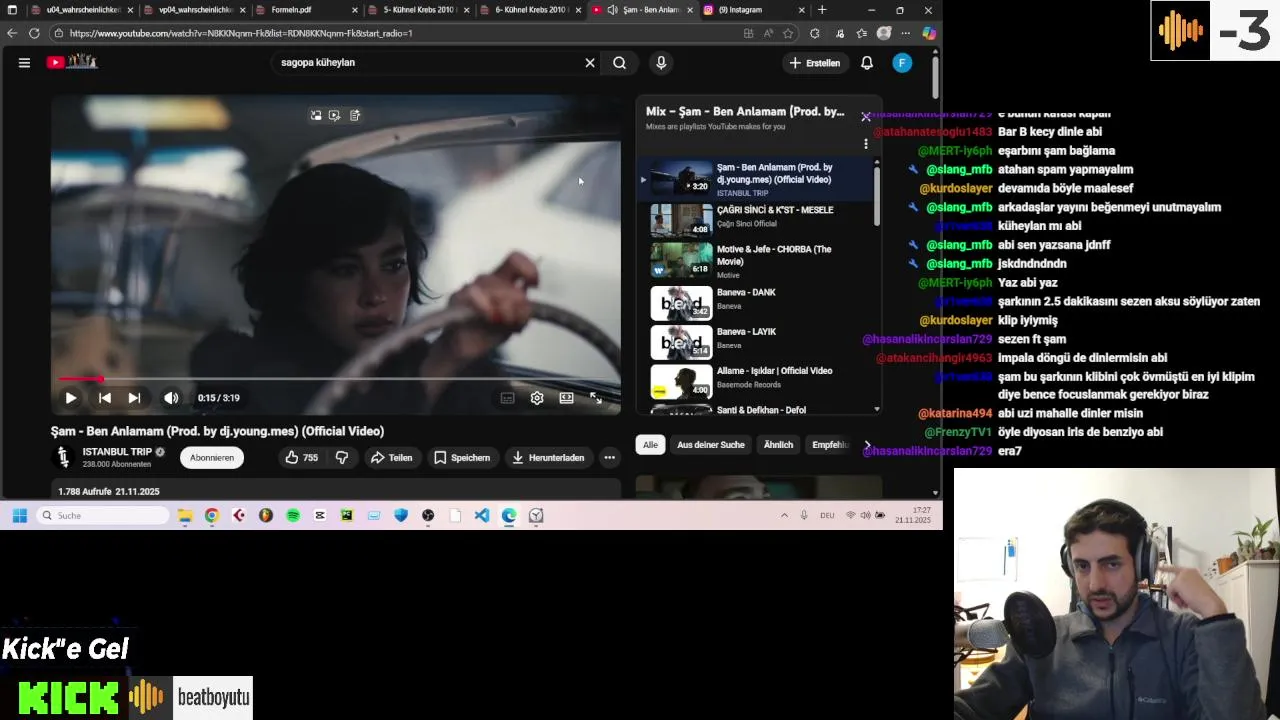Viewport: 1280px width, 720px height.
Task: Go back in browser history
Action: click(x=12, y=33)
